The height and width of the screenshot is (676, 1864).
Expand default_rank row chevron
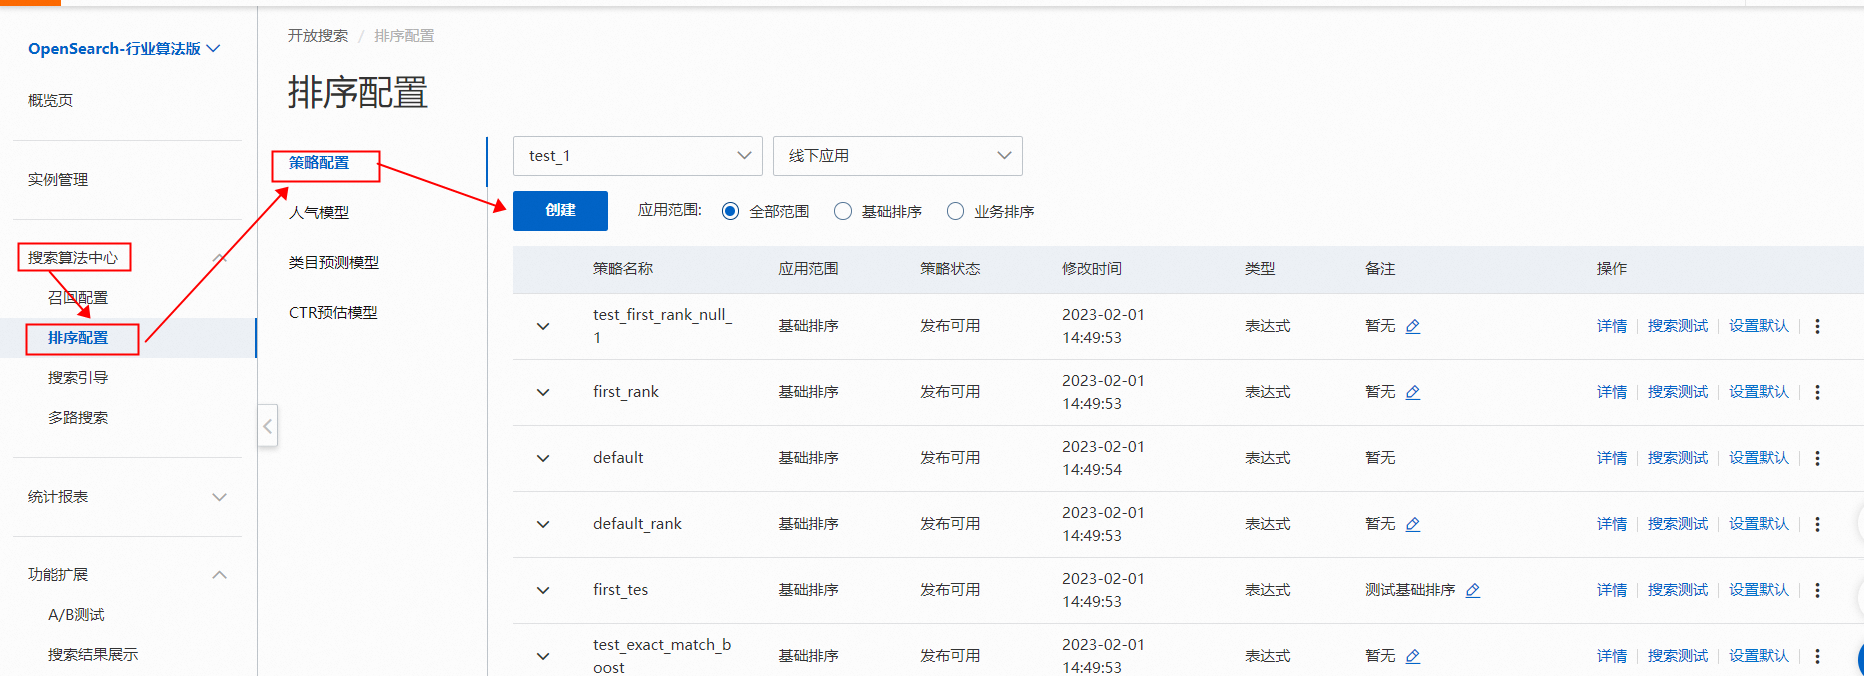[543, 524]
